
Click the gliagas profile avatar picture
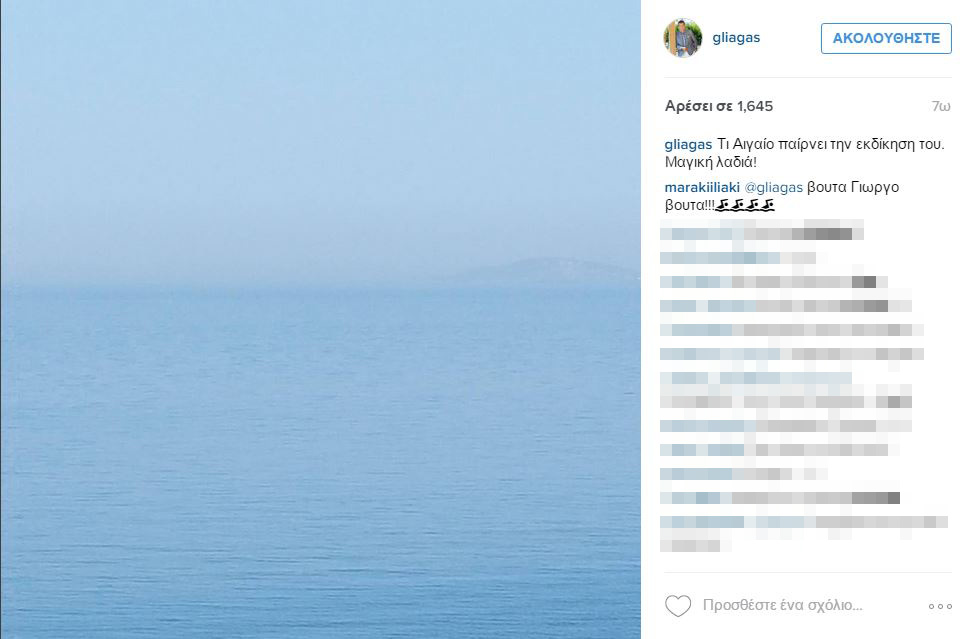(x=683, y=38)
